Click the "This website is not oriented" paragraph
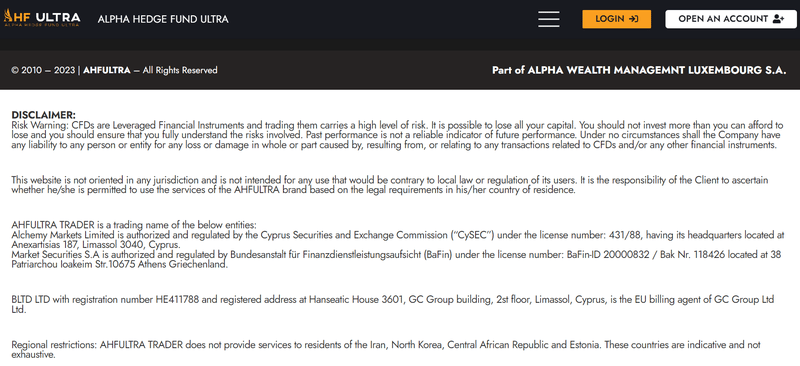 tap(390, 185)
